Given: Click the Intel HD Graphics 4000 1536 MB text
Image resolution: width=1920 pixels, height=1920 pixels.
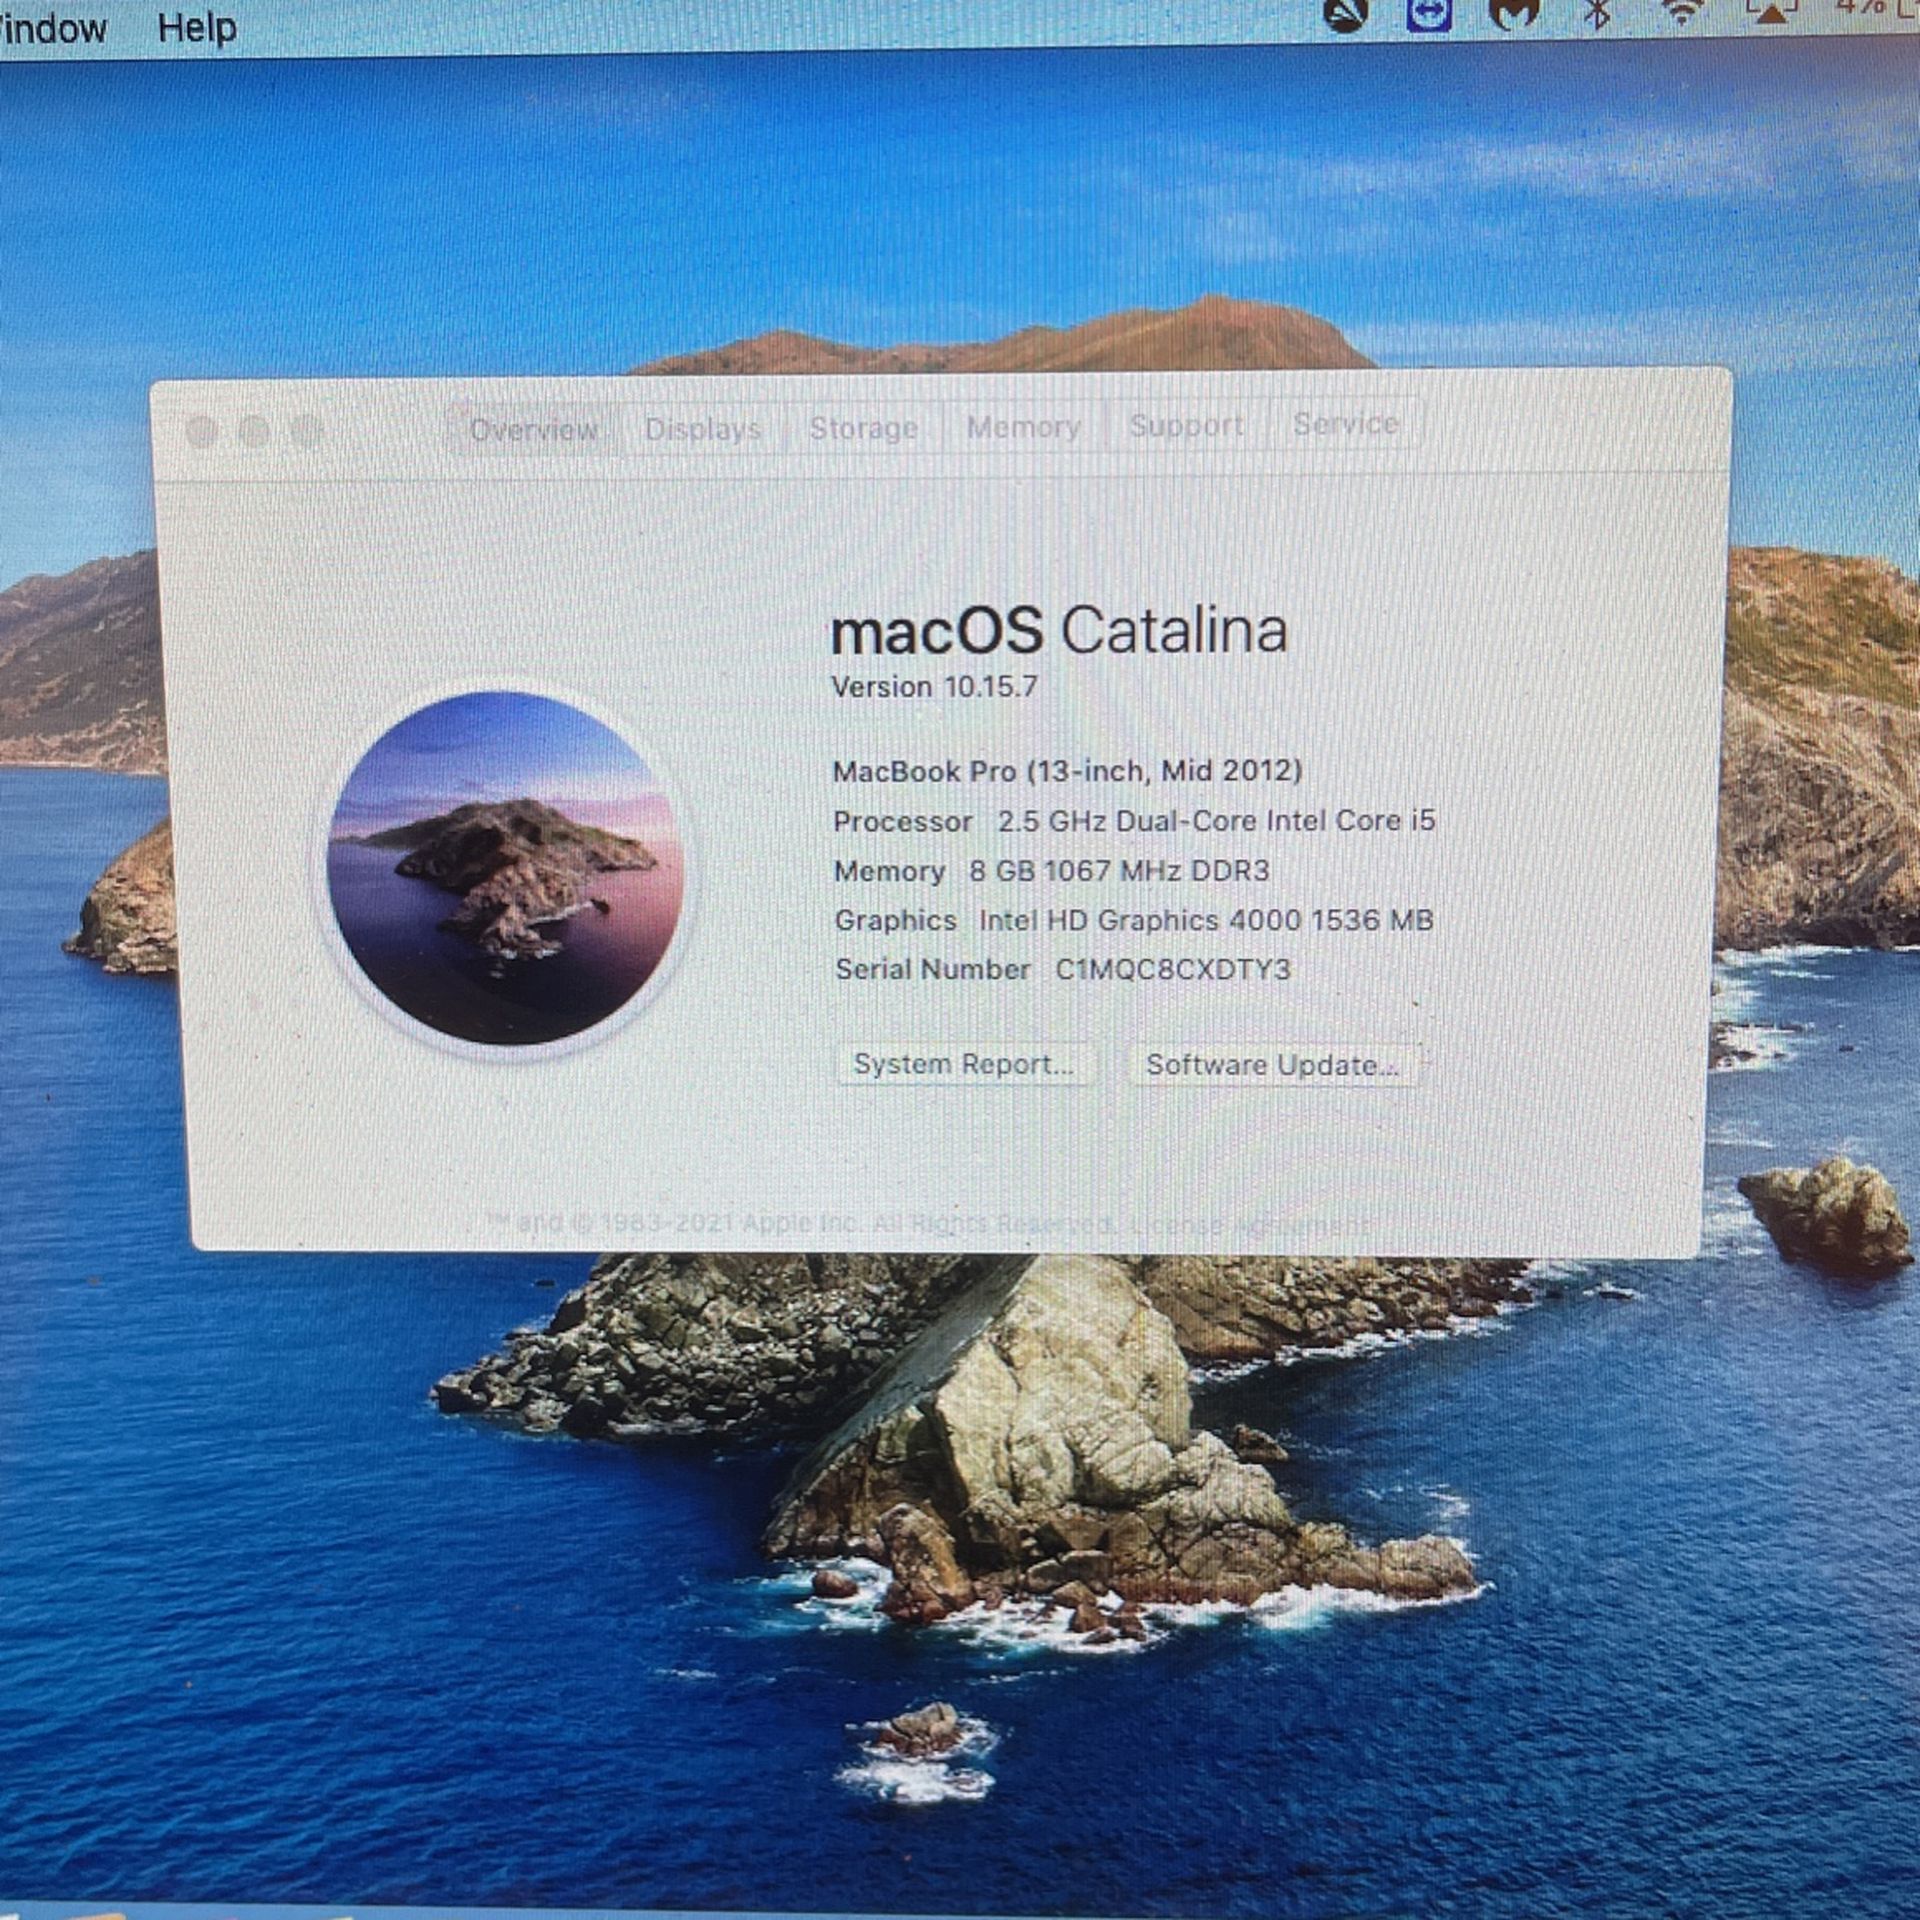Looking at the screenshot, I should click(x=1206, y=920).
